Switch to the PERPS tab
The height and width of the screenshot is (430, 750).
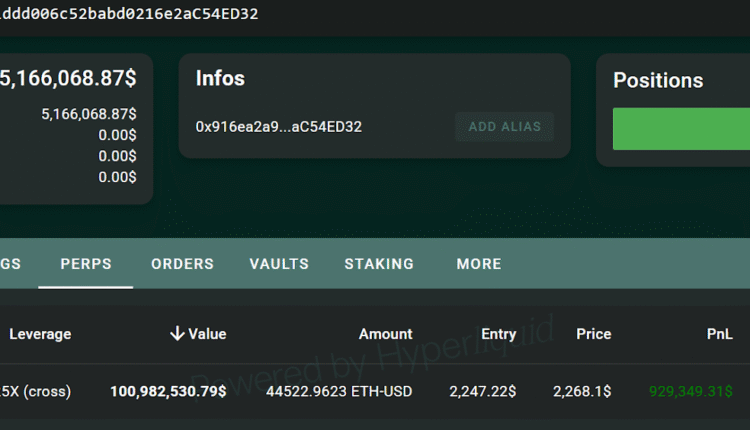(x=86, y=264)
